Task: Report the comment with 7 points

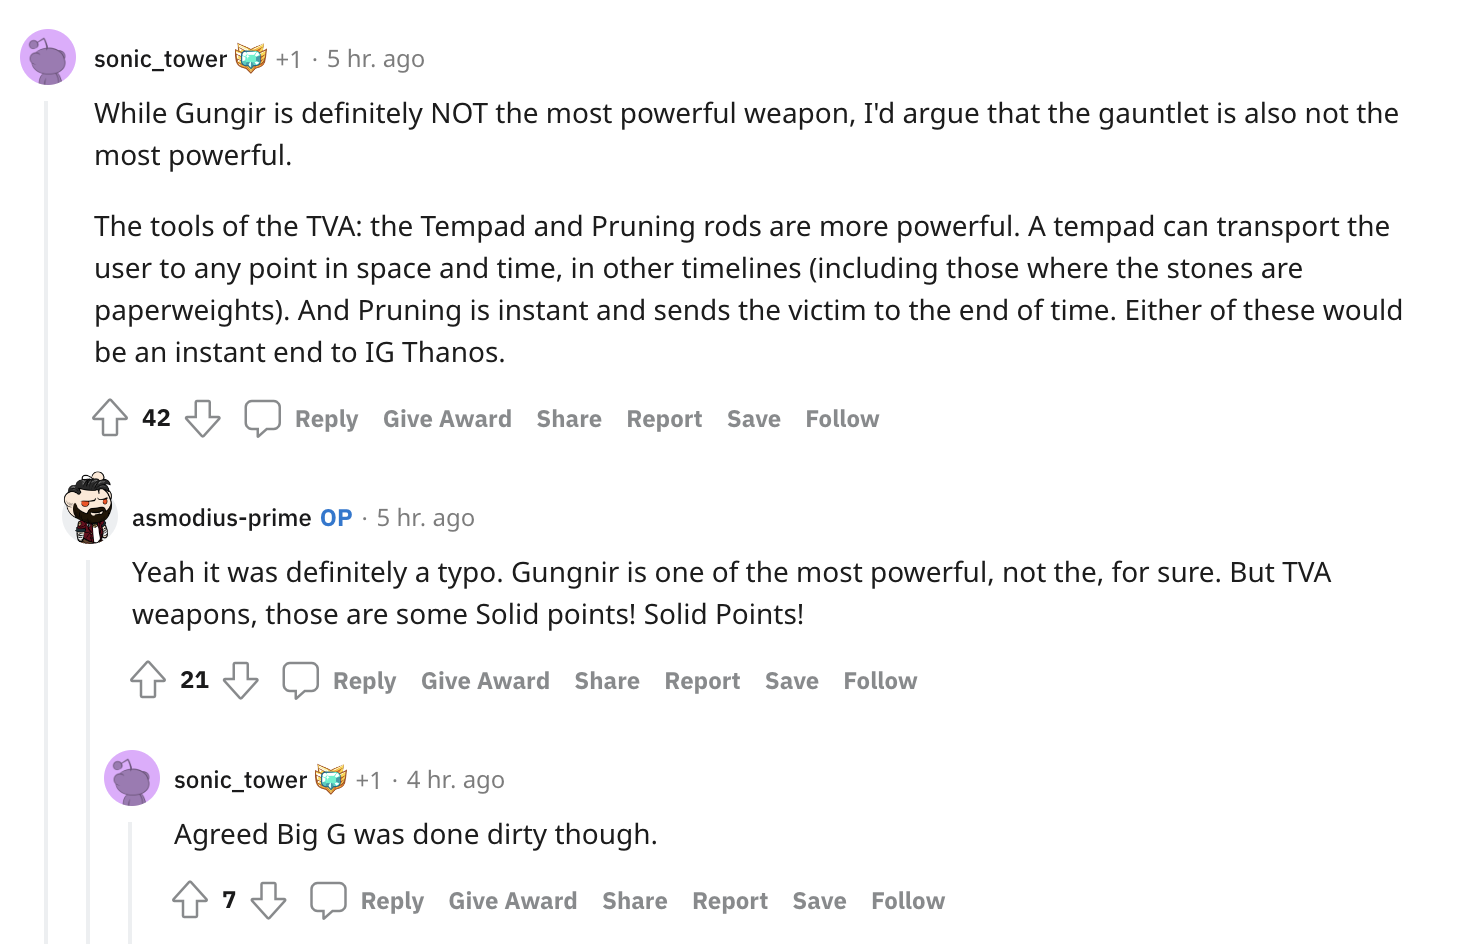Action: point(730,901)
